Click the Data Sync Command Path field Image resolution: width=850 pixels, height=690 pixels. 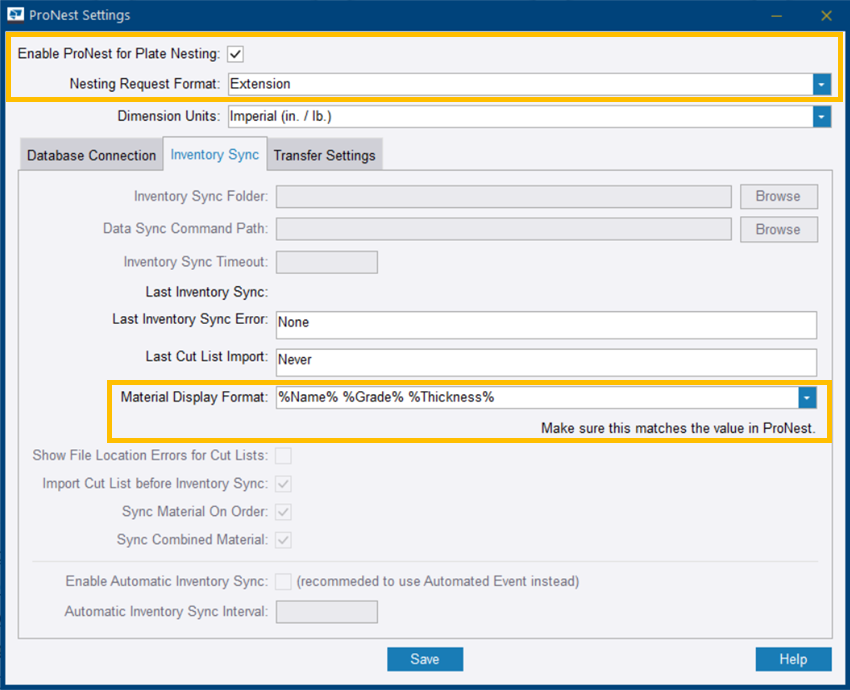click(504, 229)
